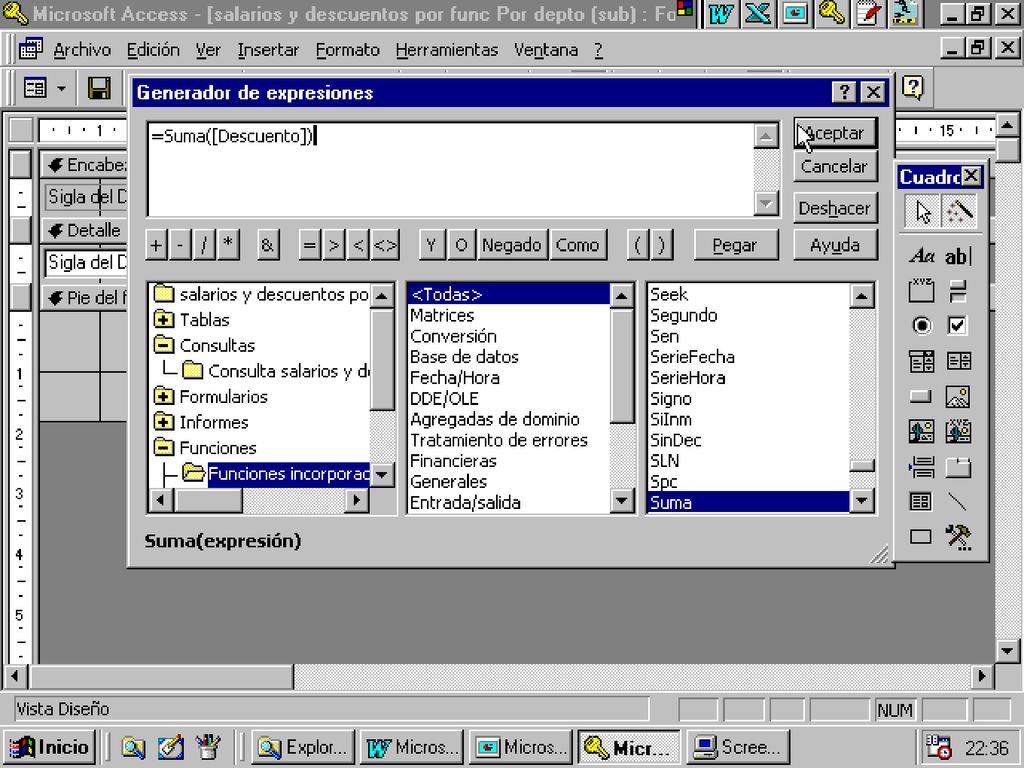1024x768 pixels.
Task: Select the Bound Object Frame tool
Action: point(958,431)
